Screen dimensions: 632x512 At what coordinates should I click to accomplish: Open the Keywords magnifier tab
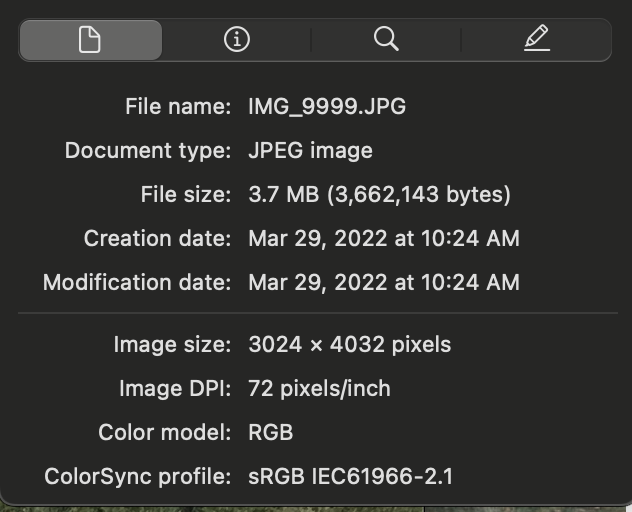point(386,40)
